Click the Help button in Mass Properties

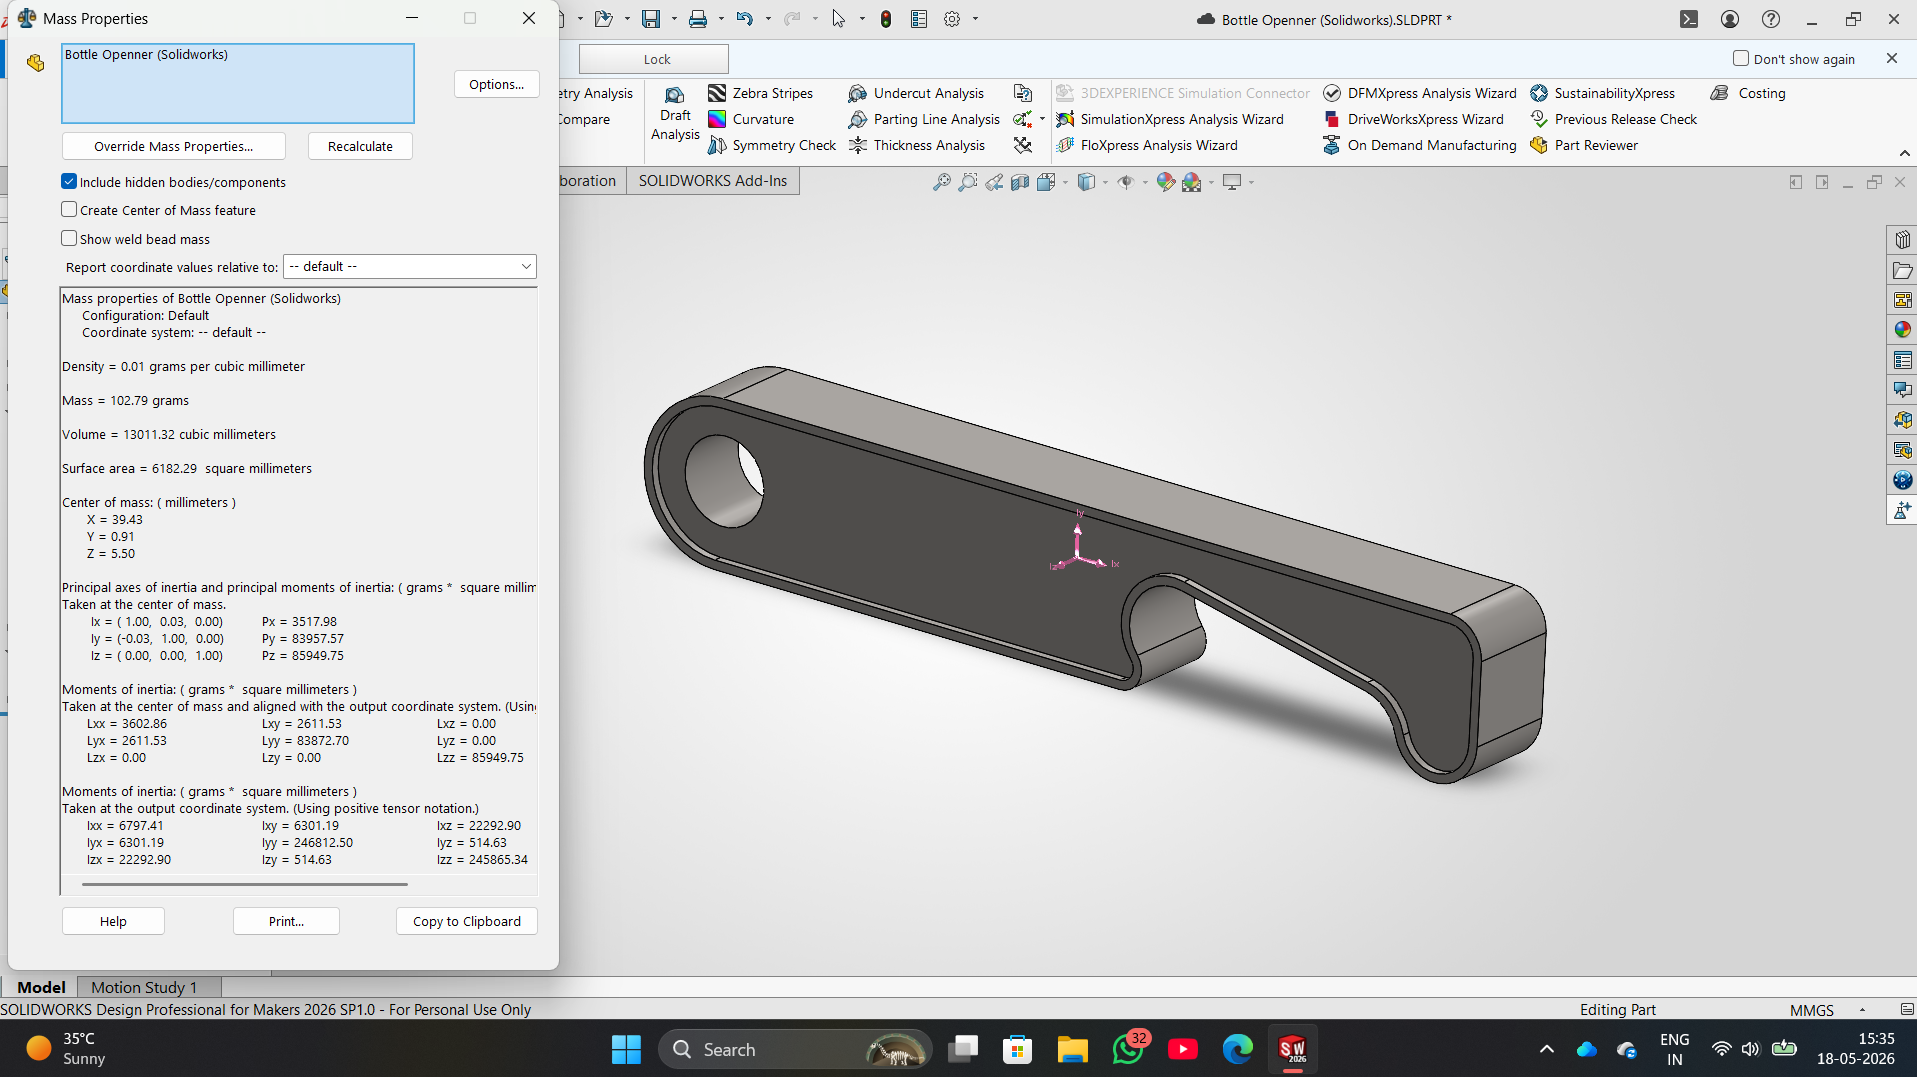coord(113,921)
